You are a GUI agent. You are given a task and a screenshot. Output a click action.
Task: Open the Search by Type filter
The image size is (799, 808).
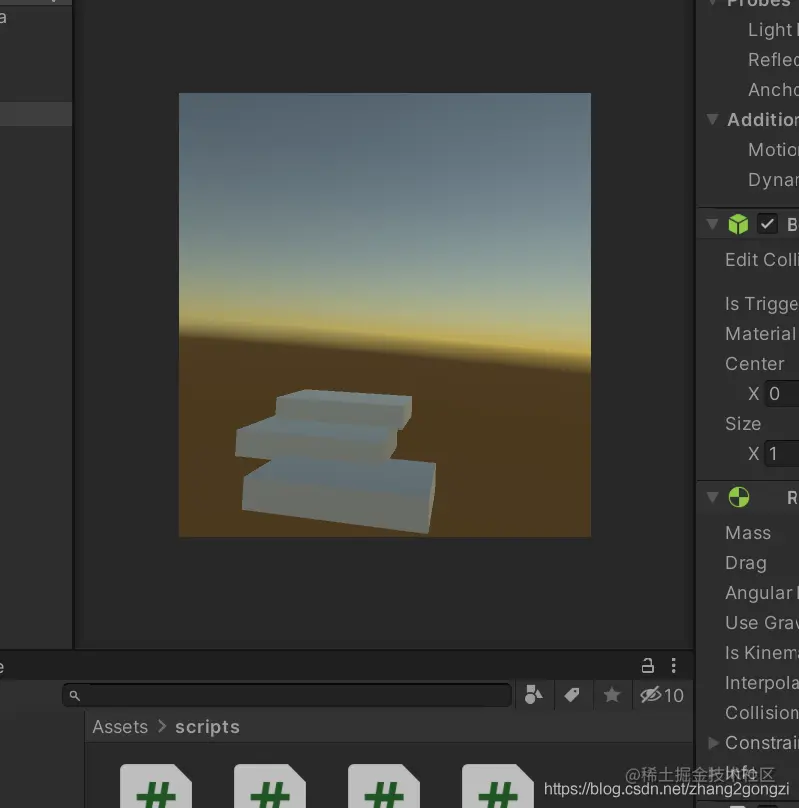click(533, 695)
